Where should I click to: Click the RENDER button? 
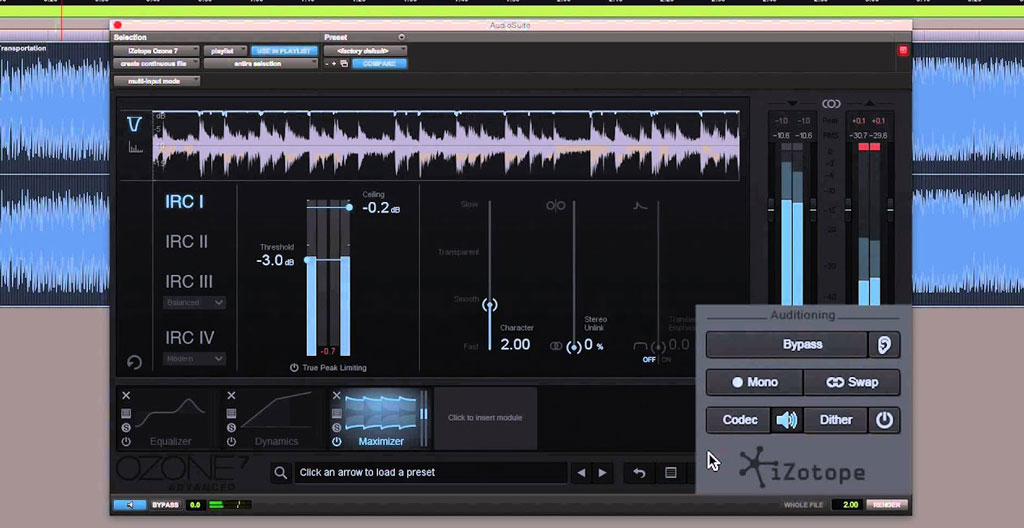coord(887,505)
